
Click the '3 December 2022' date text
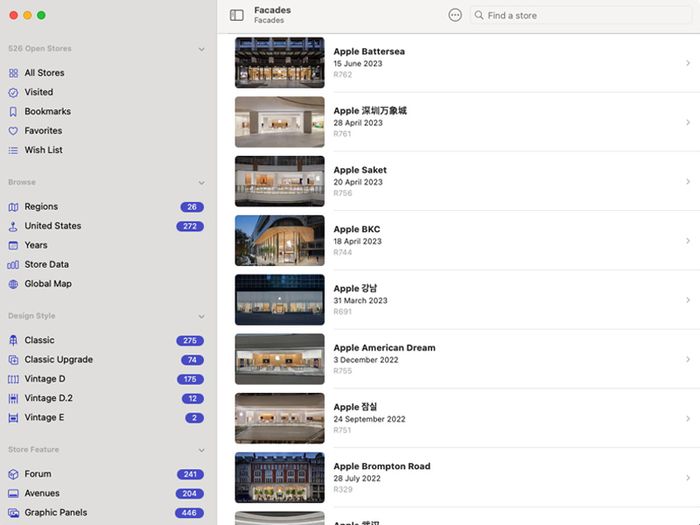[x=366, y=360]
